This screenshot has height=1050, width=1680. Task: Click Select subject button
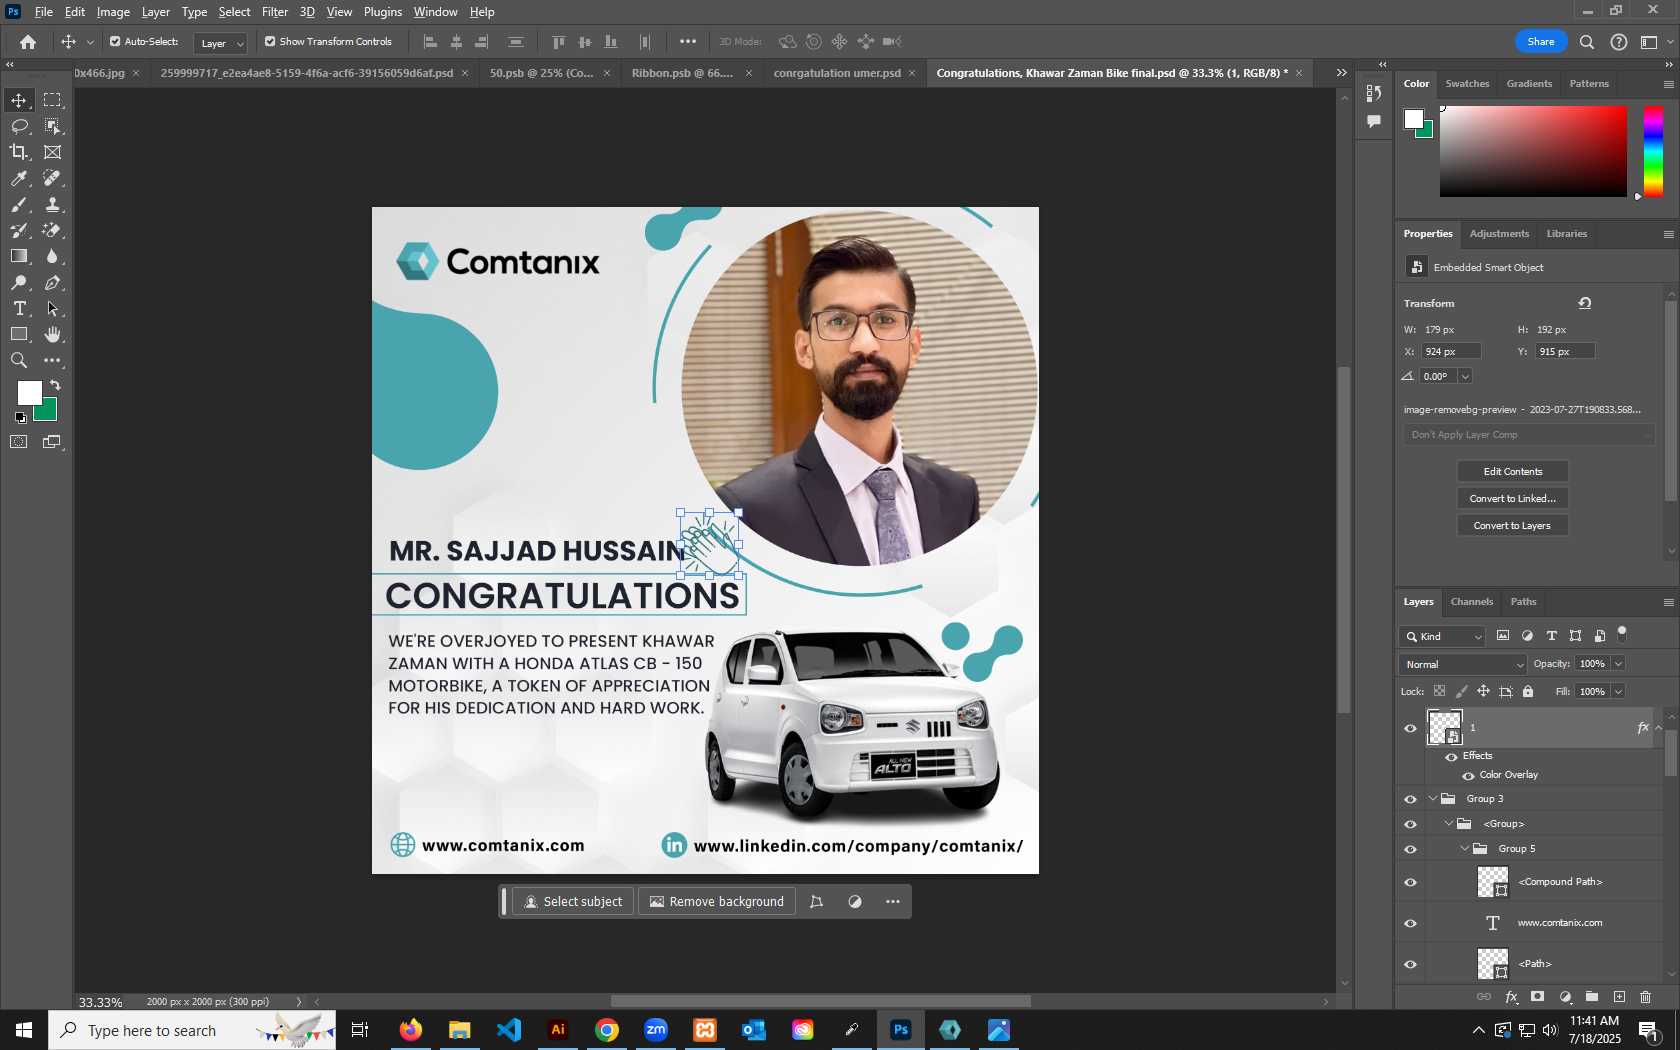pyautogui.click(x=573, y=902)
